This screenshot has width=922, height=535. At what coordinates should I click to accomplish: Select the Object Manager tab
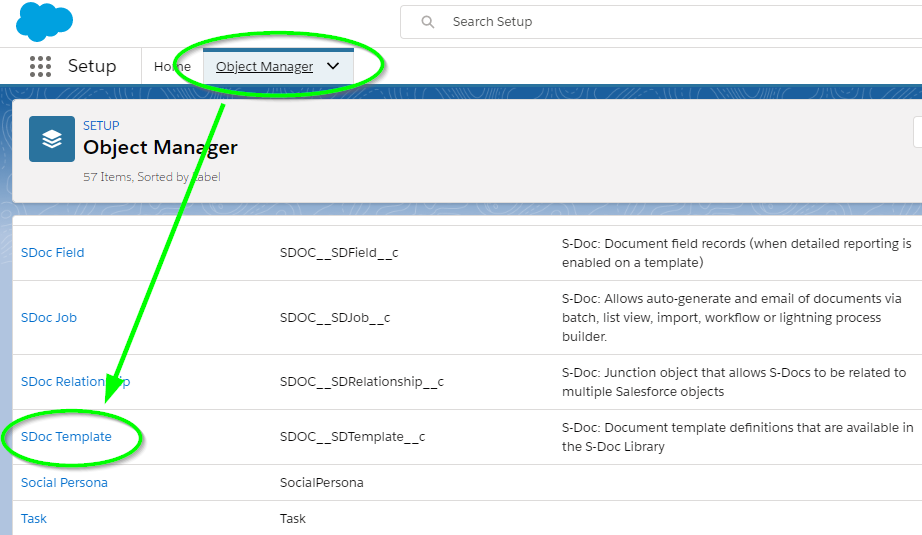click(265, 66)
